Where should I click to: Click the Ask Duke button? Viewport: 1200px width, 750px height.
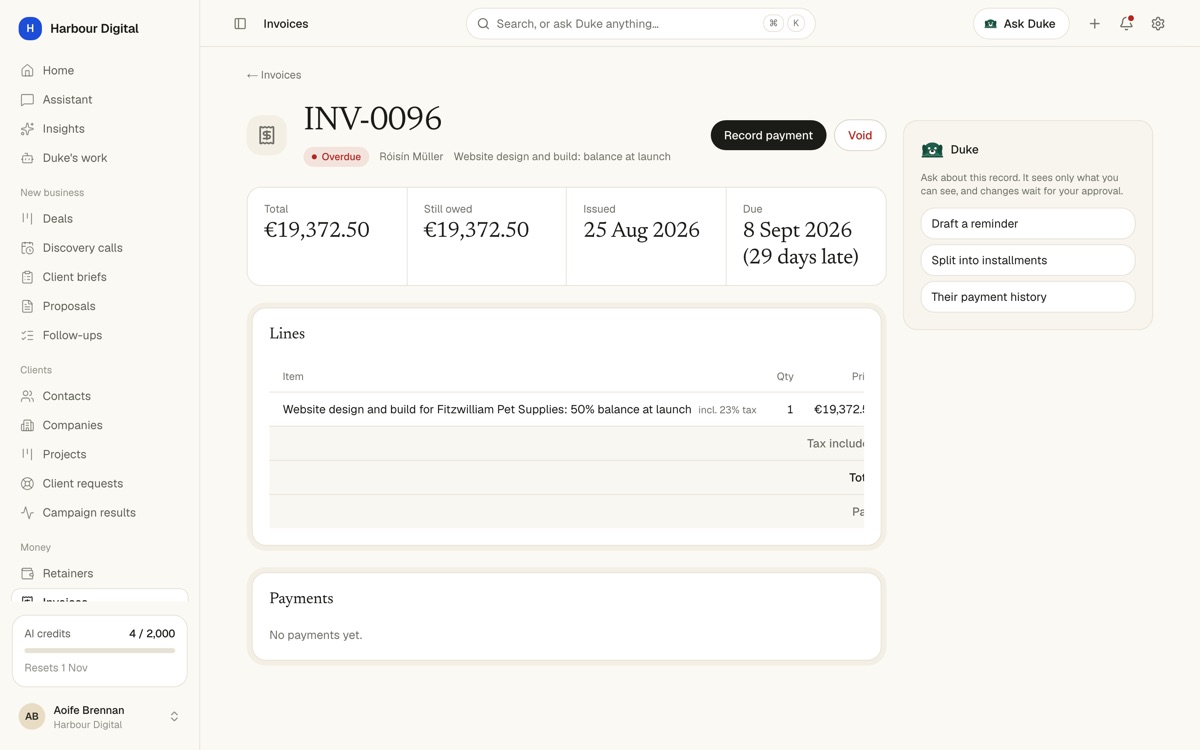click(1021, 24)
